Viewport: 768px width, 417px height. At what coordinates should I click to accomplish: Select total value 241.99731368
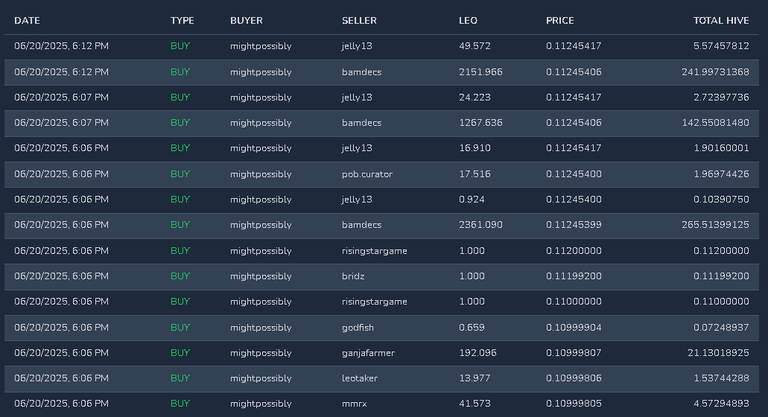click(715, 72)
